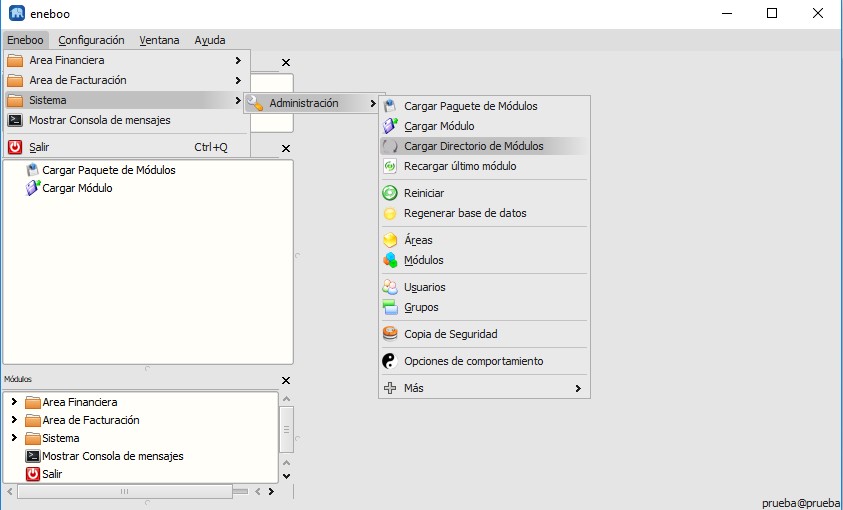Click Mostrar Consola de mensajes in Módulos tree
This screenshot has height=510, width=843.
click(113, 456)
